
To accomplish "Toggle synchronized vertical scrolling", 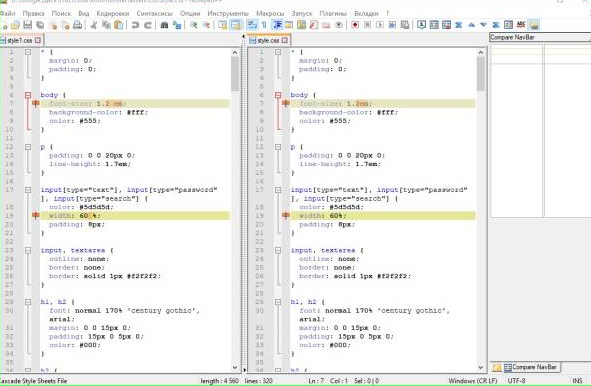I will pyautogui.click(x=223, y=25).
